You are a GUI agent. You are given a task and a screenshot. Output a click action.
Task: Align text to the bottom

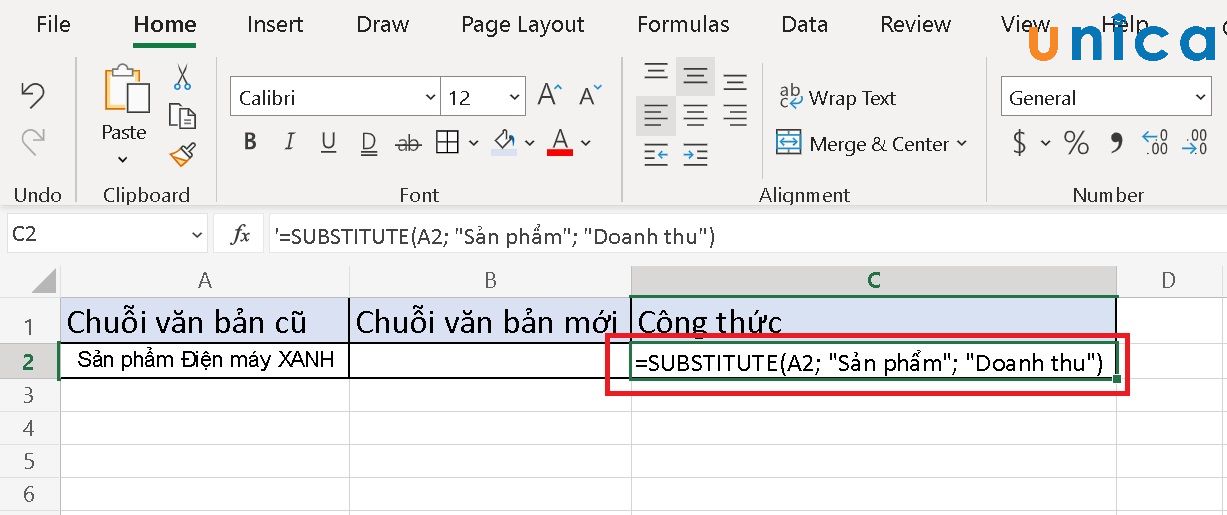[735, 81]
